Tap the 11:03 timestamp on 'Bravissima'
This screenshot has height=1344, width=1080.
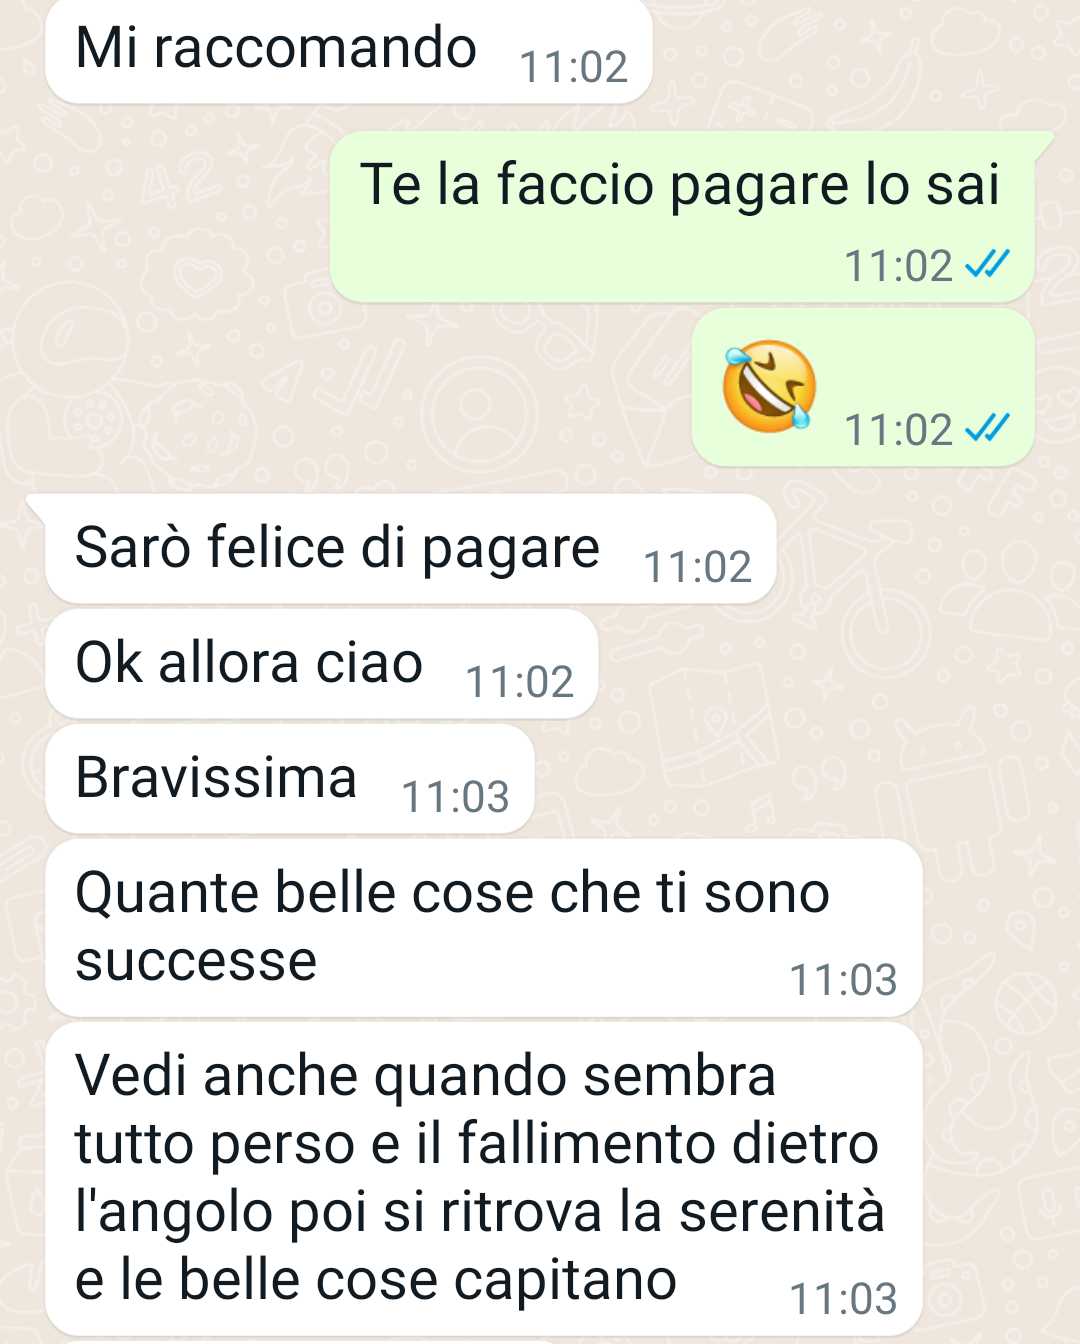(455, 797)
